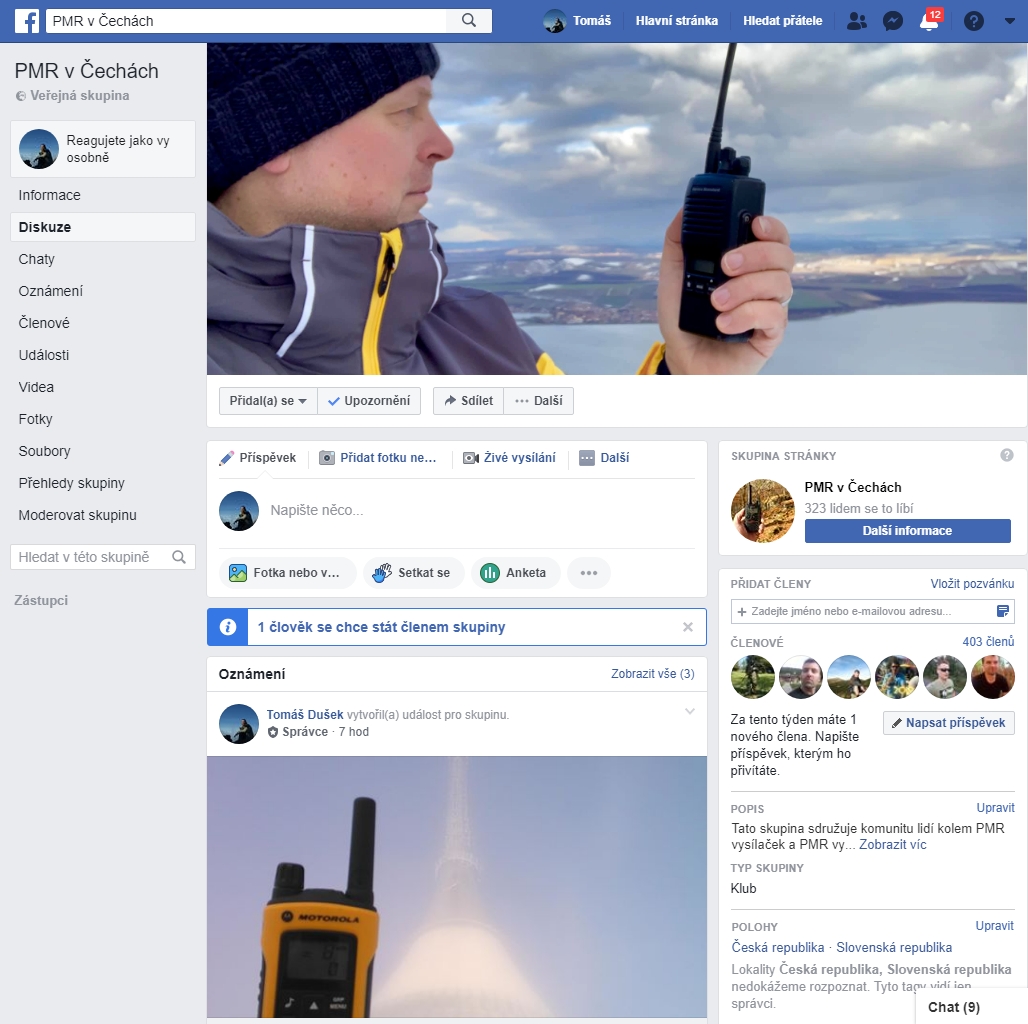The height and width of the screenshot is (1024, 1028).
Task: Click Zobrazit vše (3) link
Action: point(652,674)
